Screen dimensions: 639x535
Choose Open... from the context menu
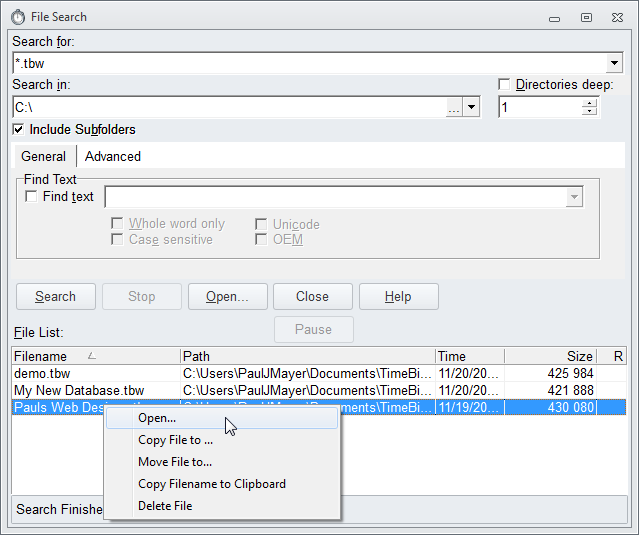(157, 418)
